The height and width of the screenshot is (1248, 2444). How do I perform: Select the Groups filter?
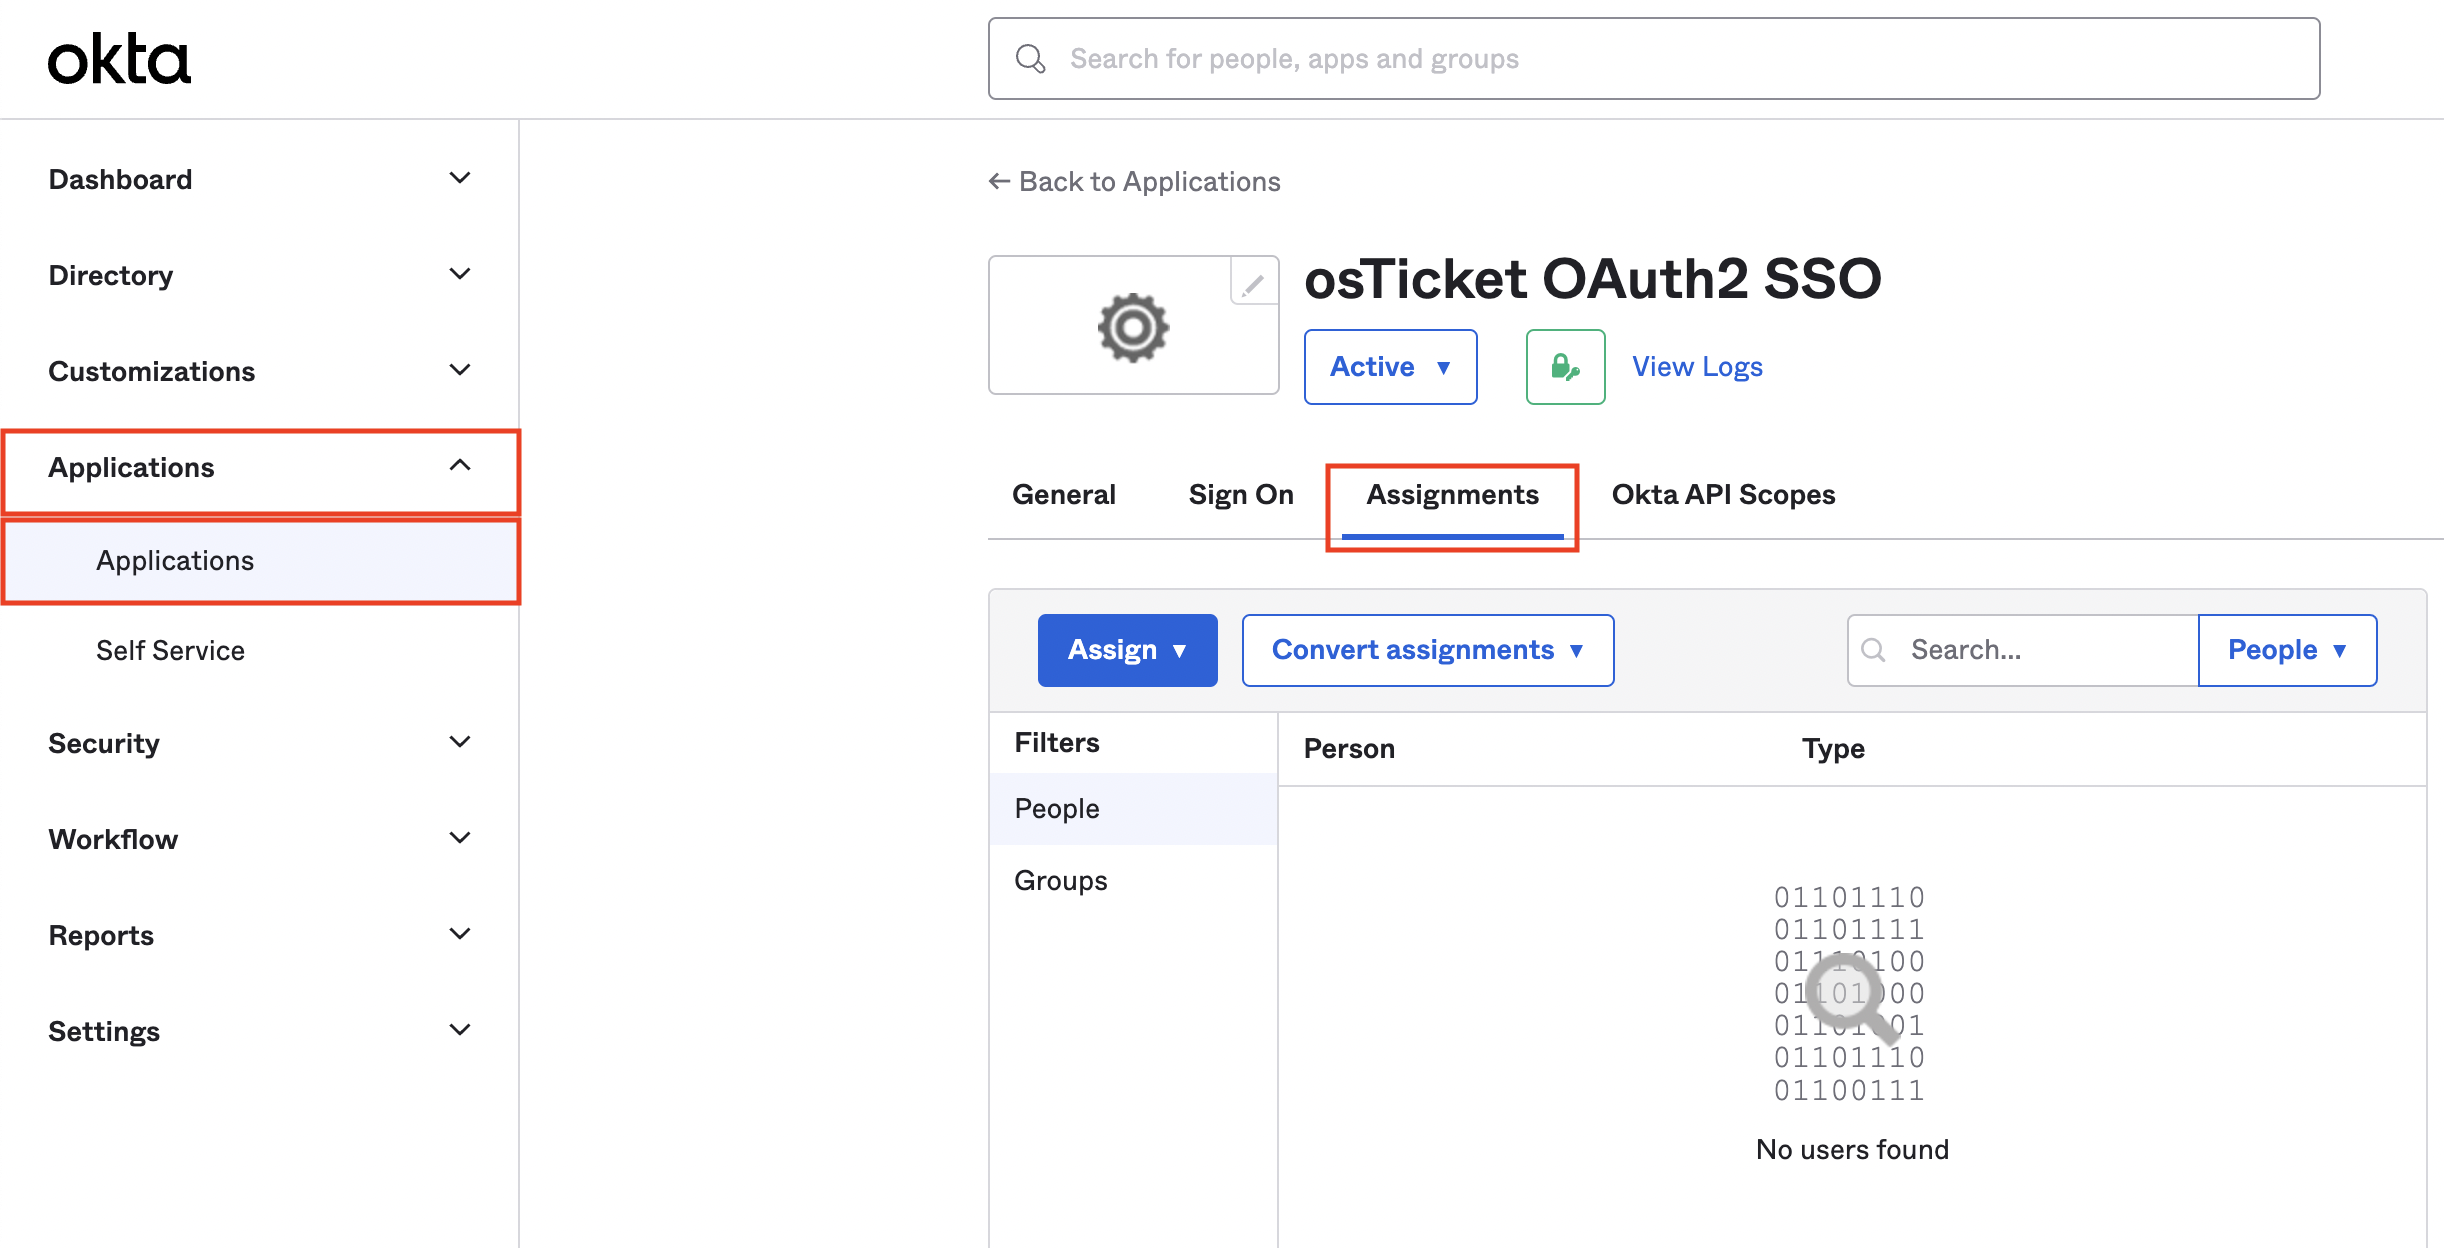[x=1061, y=881]
